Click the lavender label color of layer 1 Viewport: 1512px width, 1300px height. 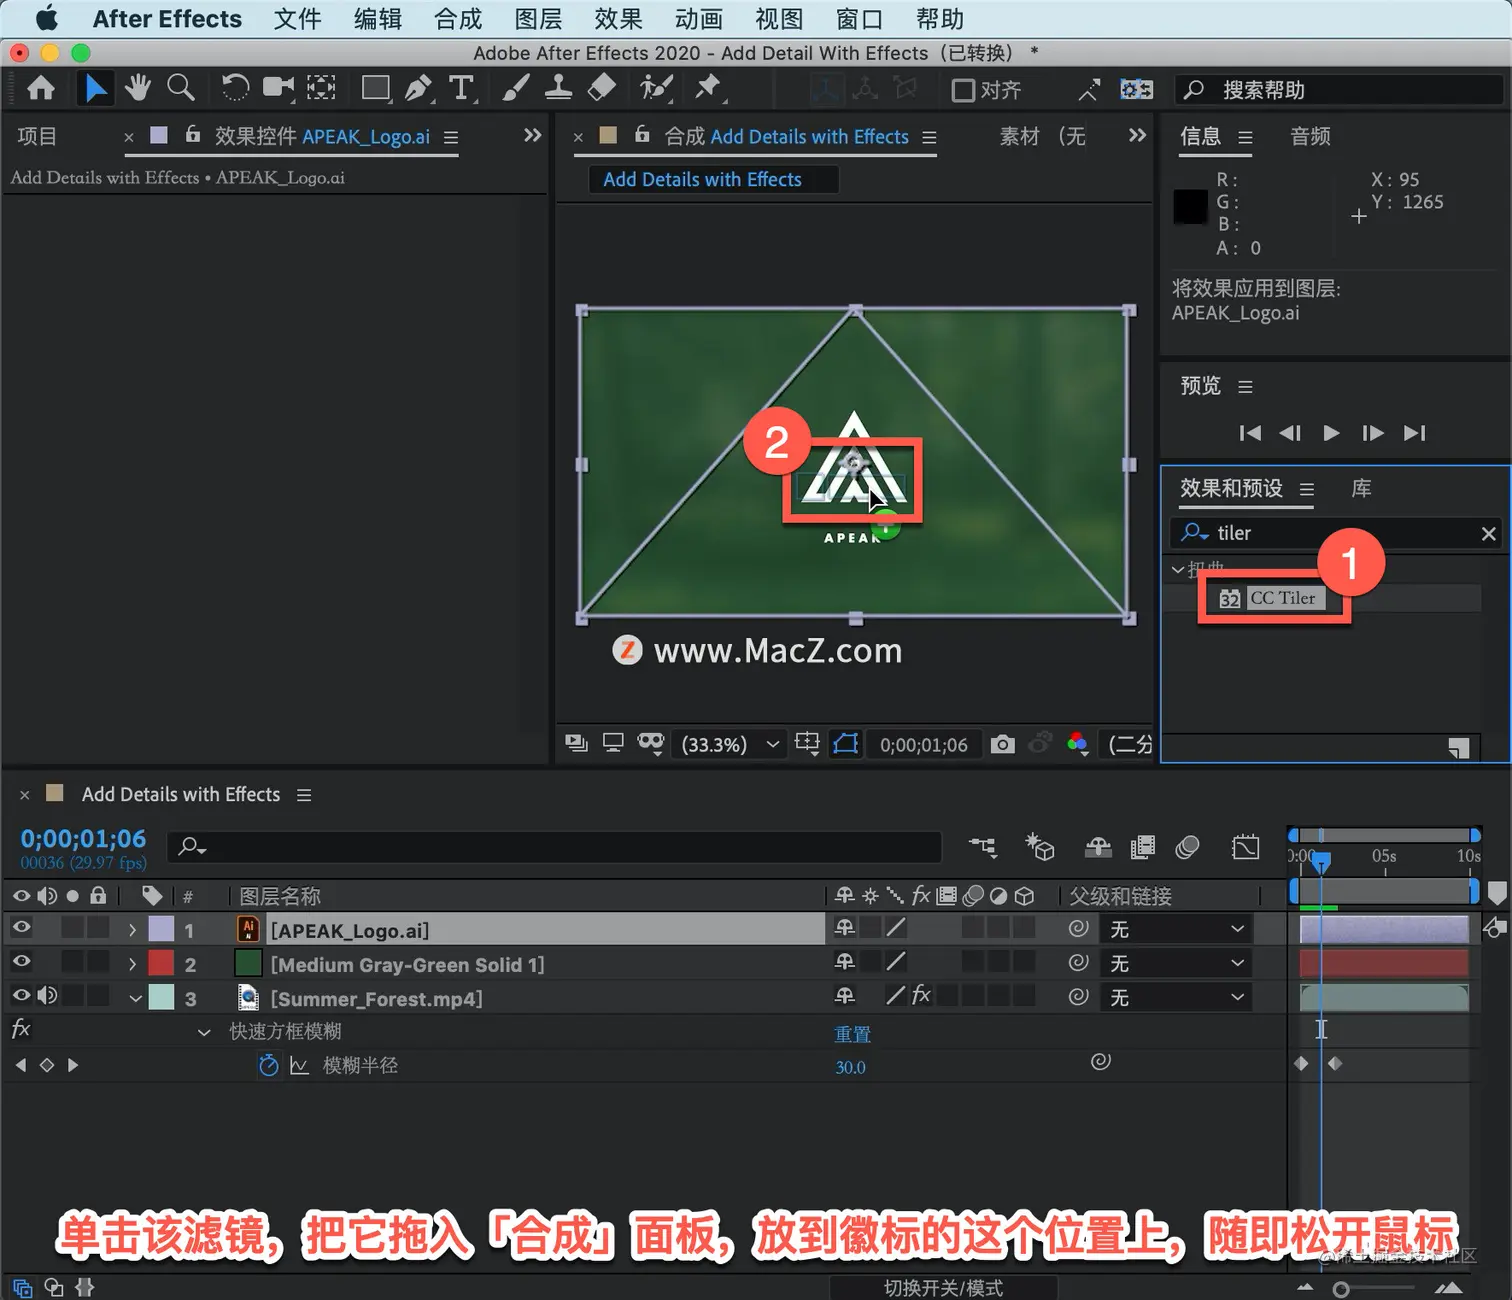click(161, 929)
